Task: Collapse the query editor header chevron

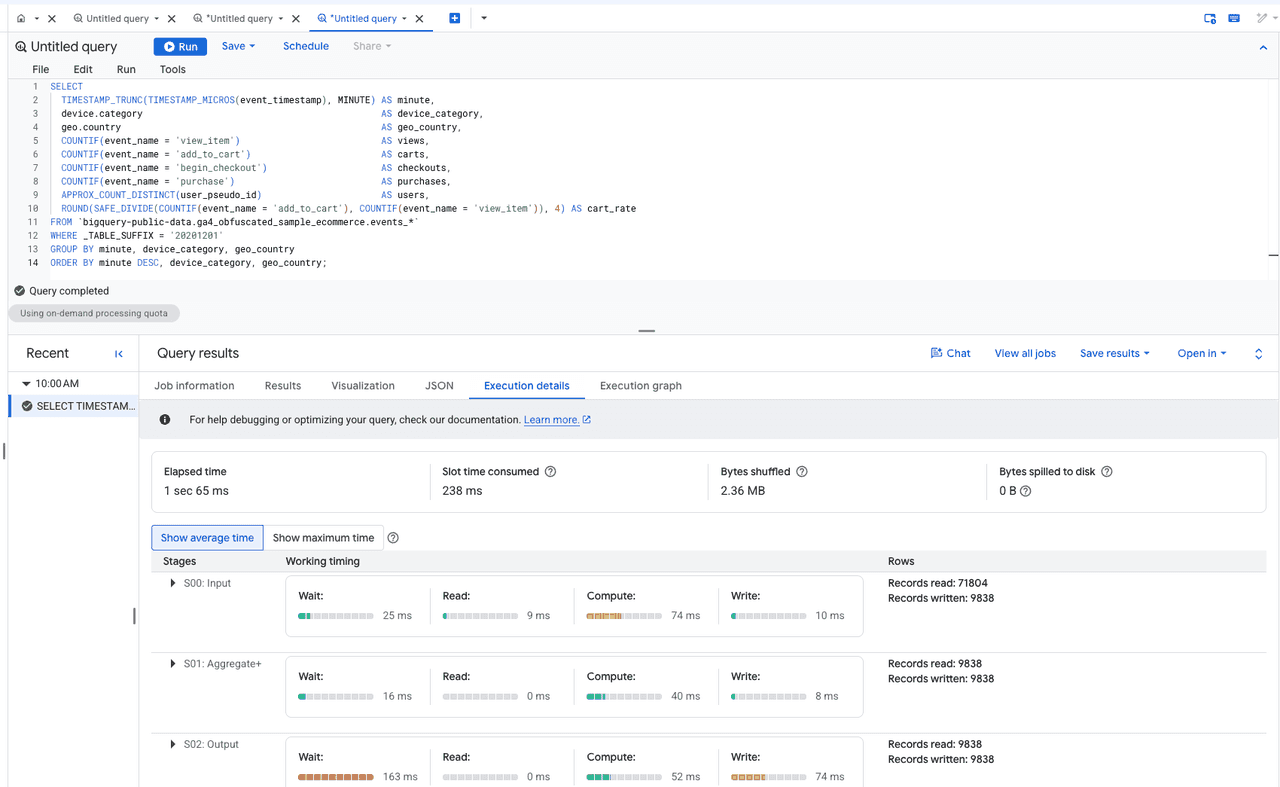Action: pos(1263,47)
